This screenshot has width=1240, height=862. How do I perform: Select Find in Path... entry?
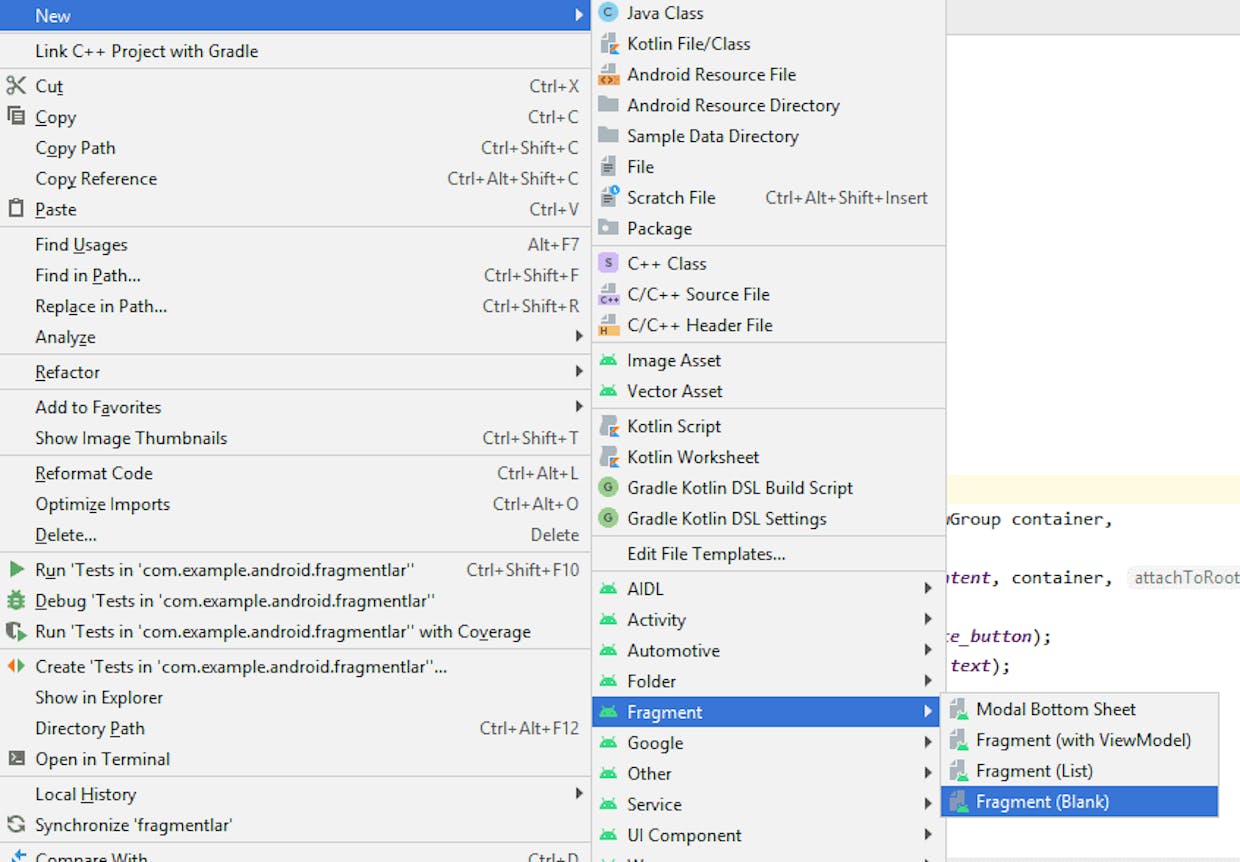(295, 276)
